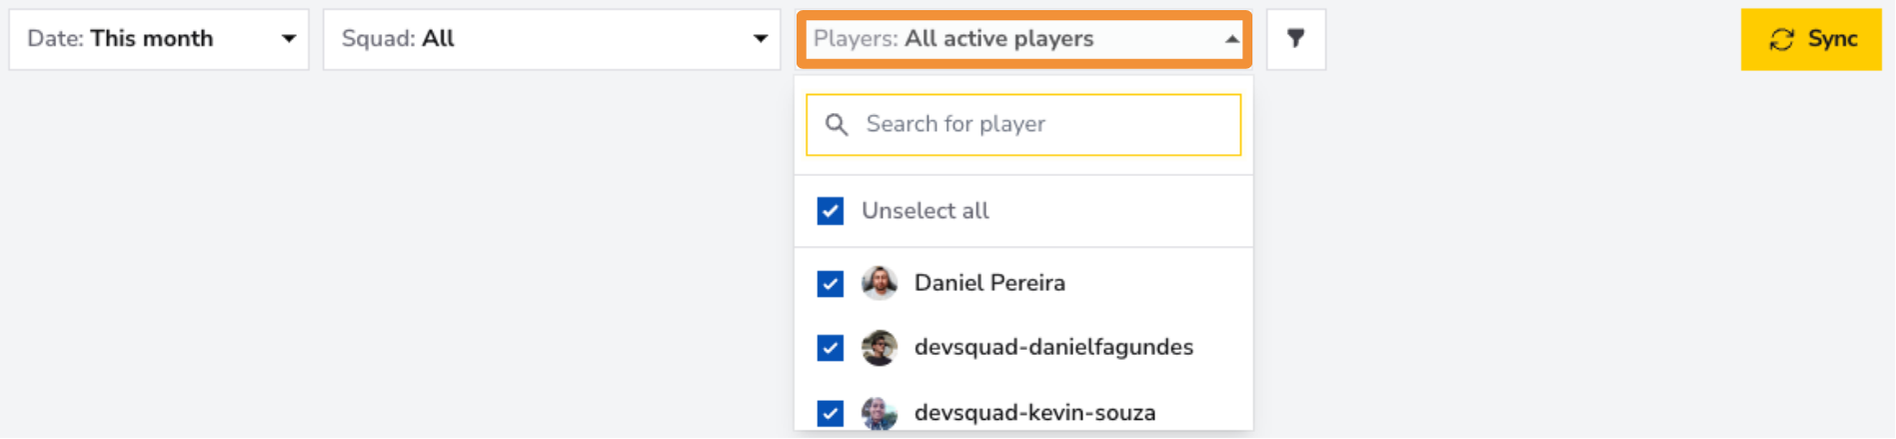Uncheck the Daniel Pereira checkbox
This screenshot has width=1896, height=439.
point(830,284)
